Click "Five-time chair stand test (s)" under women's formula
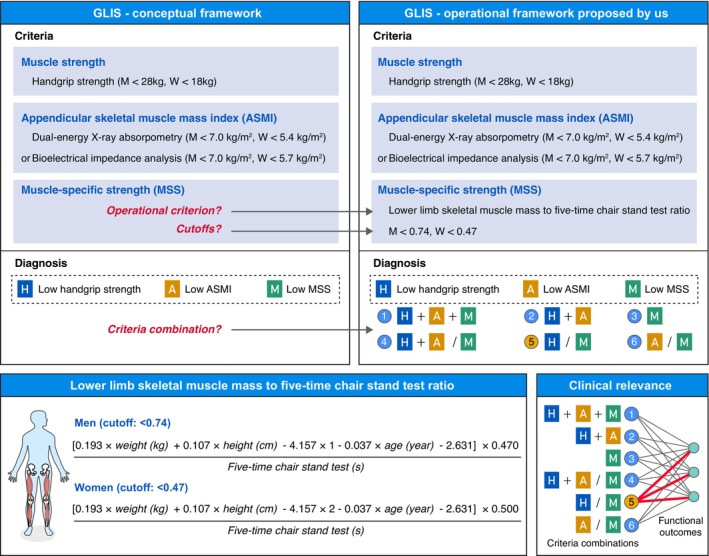 [x=296, y=531]
